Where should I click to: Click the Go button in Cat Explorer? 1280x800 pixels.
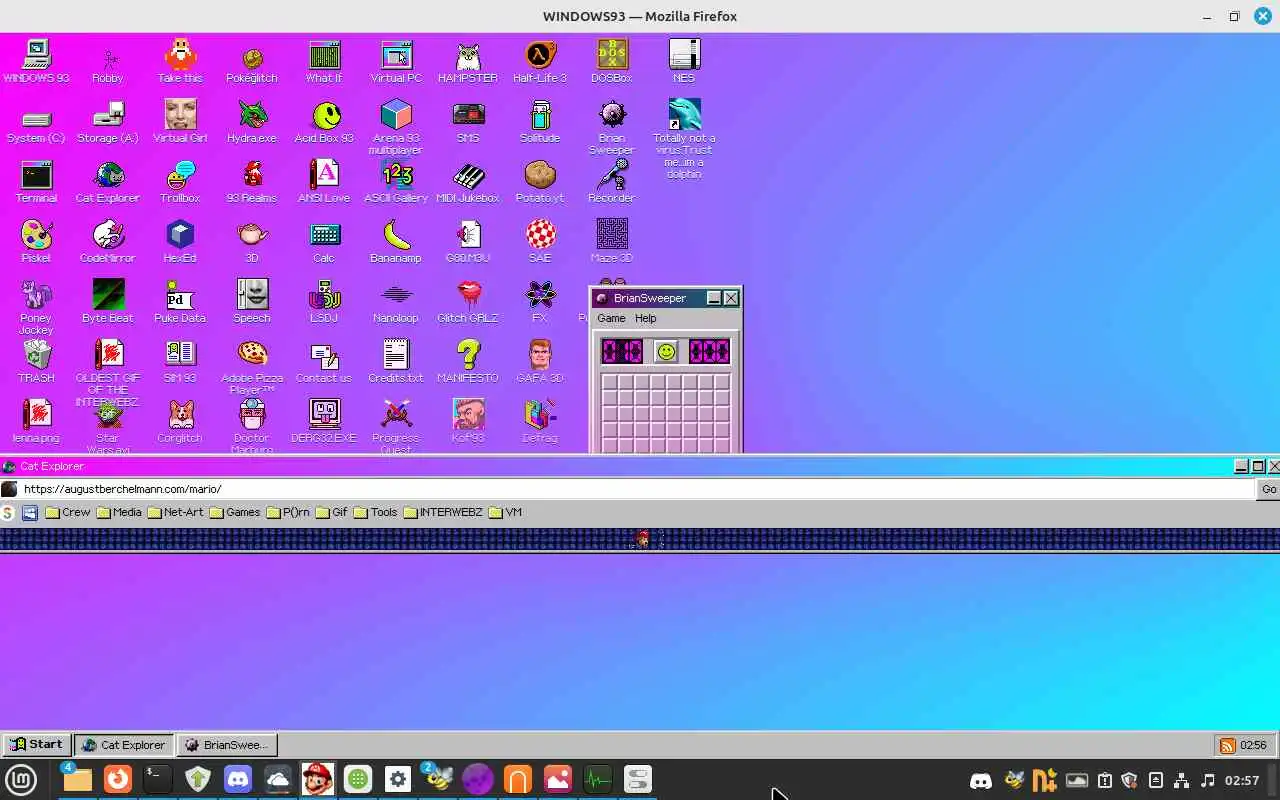(x=1268, y=489)
